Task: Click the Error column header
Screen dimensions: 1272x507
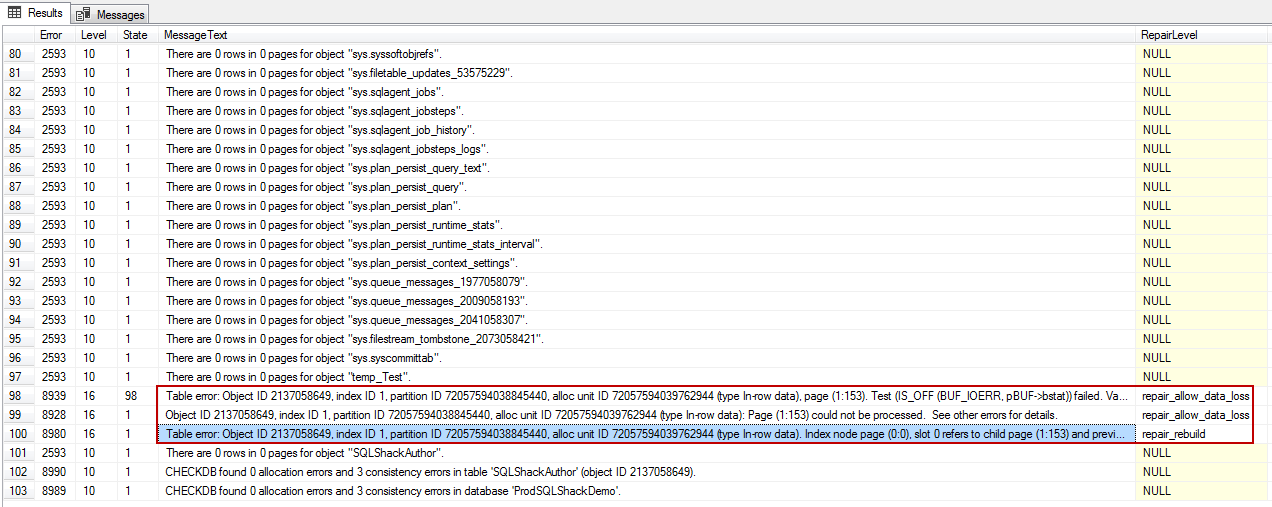Action: tap(51, 35)
